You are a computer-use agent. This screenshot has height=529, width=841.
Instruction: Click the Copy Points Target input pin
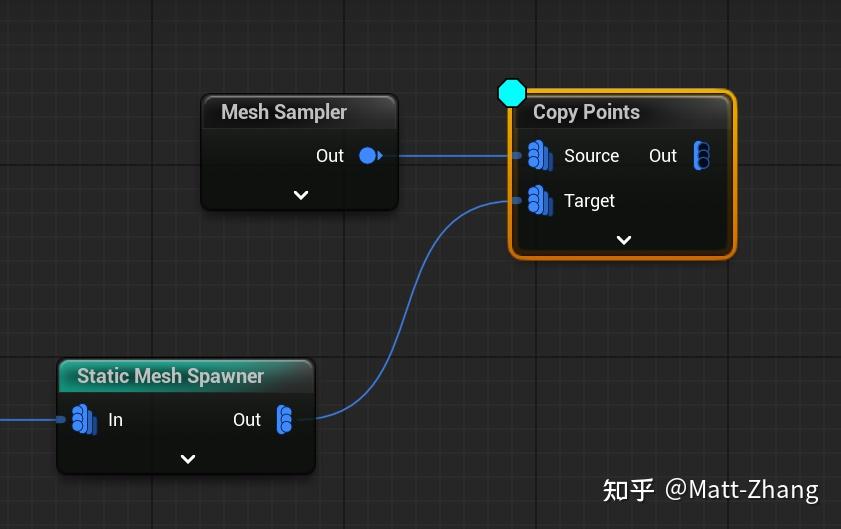click(x=540, y=201)
